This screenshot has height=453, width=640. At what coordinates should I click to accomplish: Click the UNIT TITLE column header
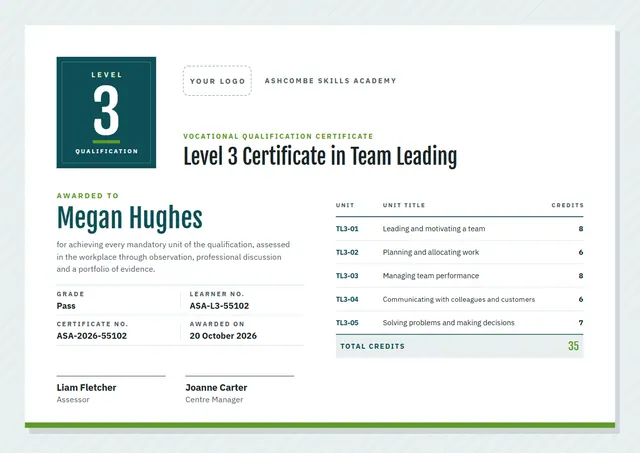[404, 205]
